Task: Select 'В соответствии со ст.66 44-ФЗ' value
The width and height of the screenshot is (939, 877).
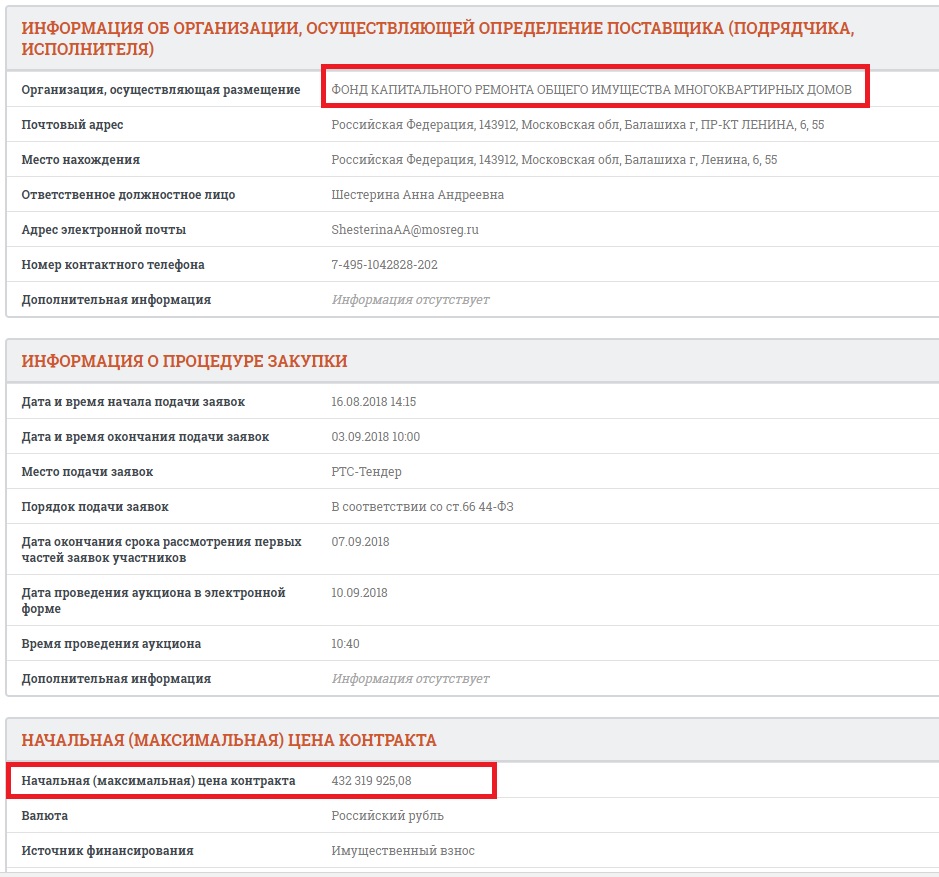Action: click(422, 507)
